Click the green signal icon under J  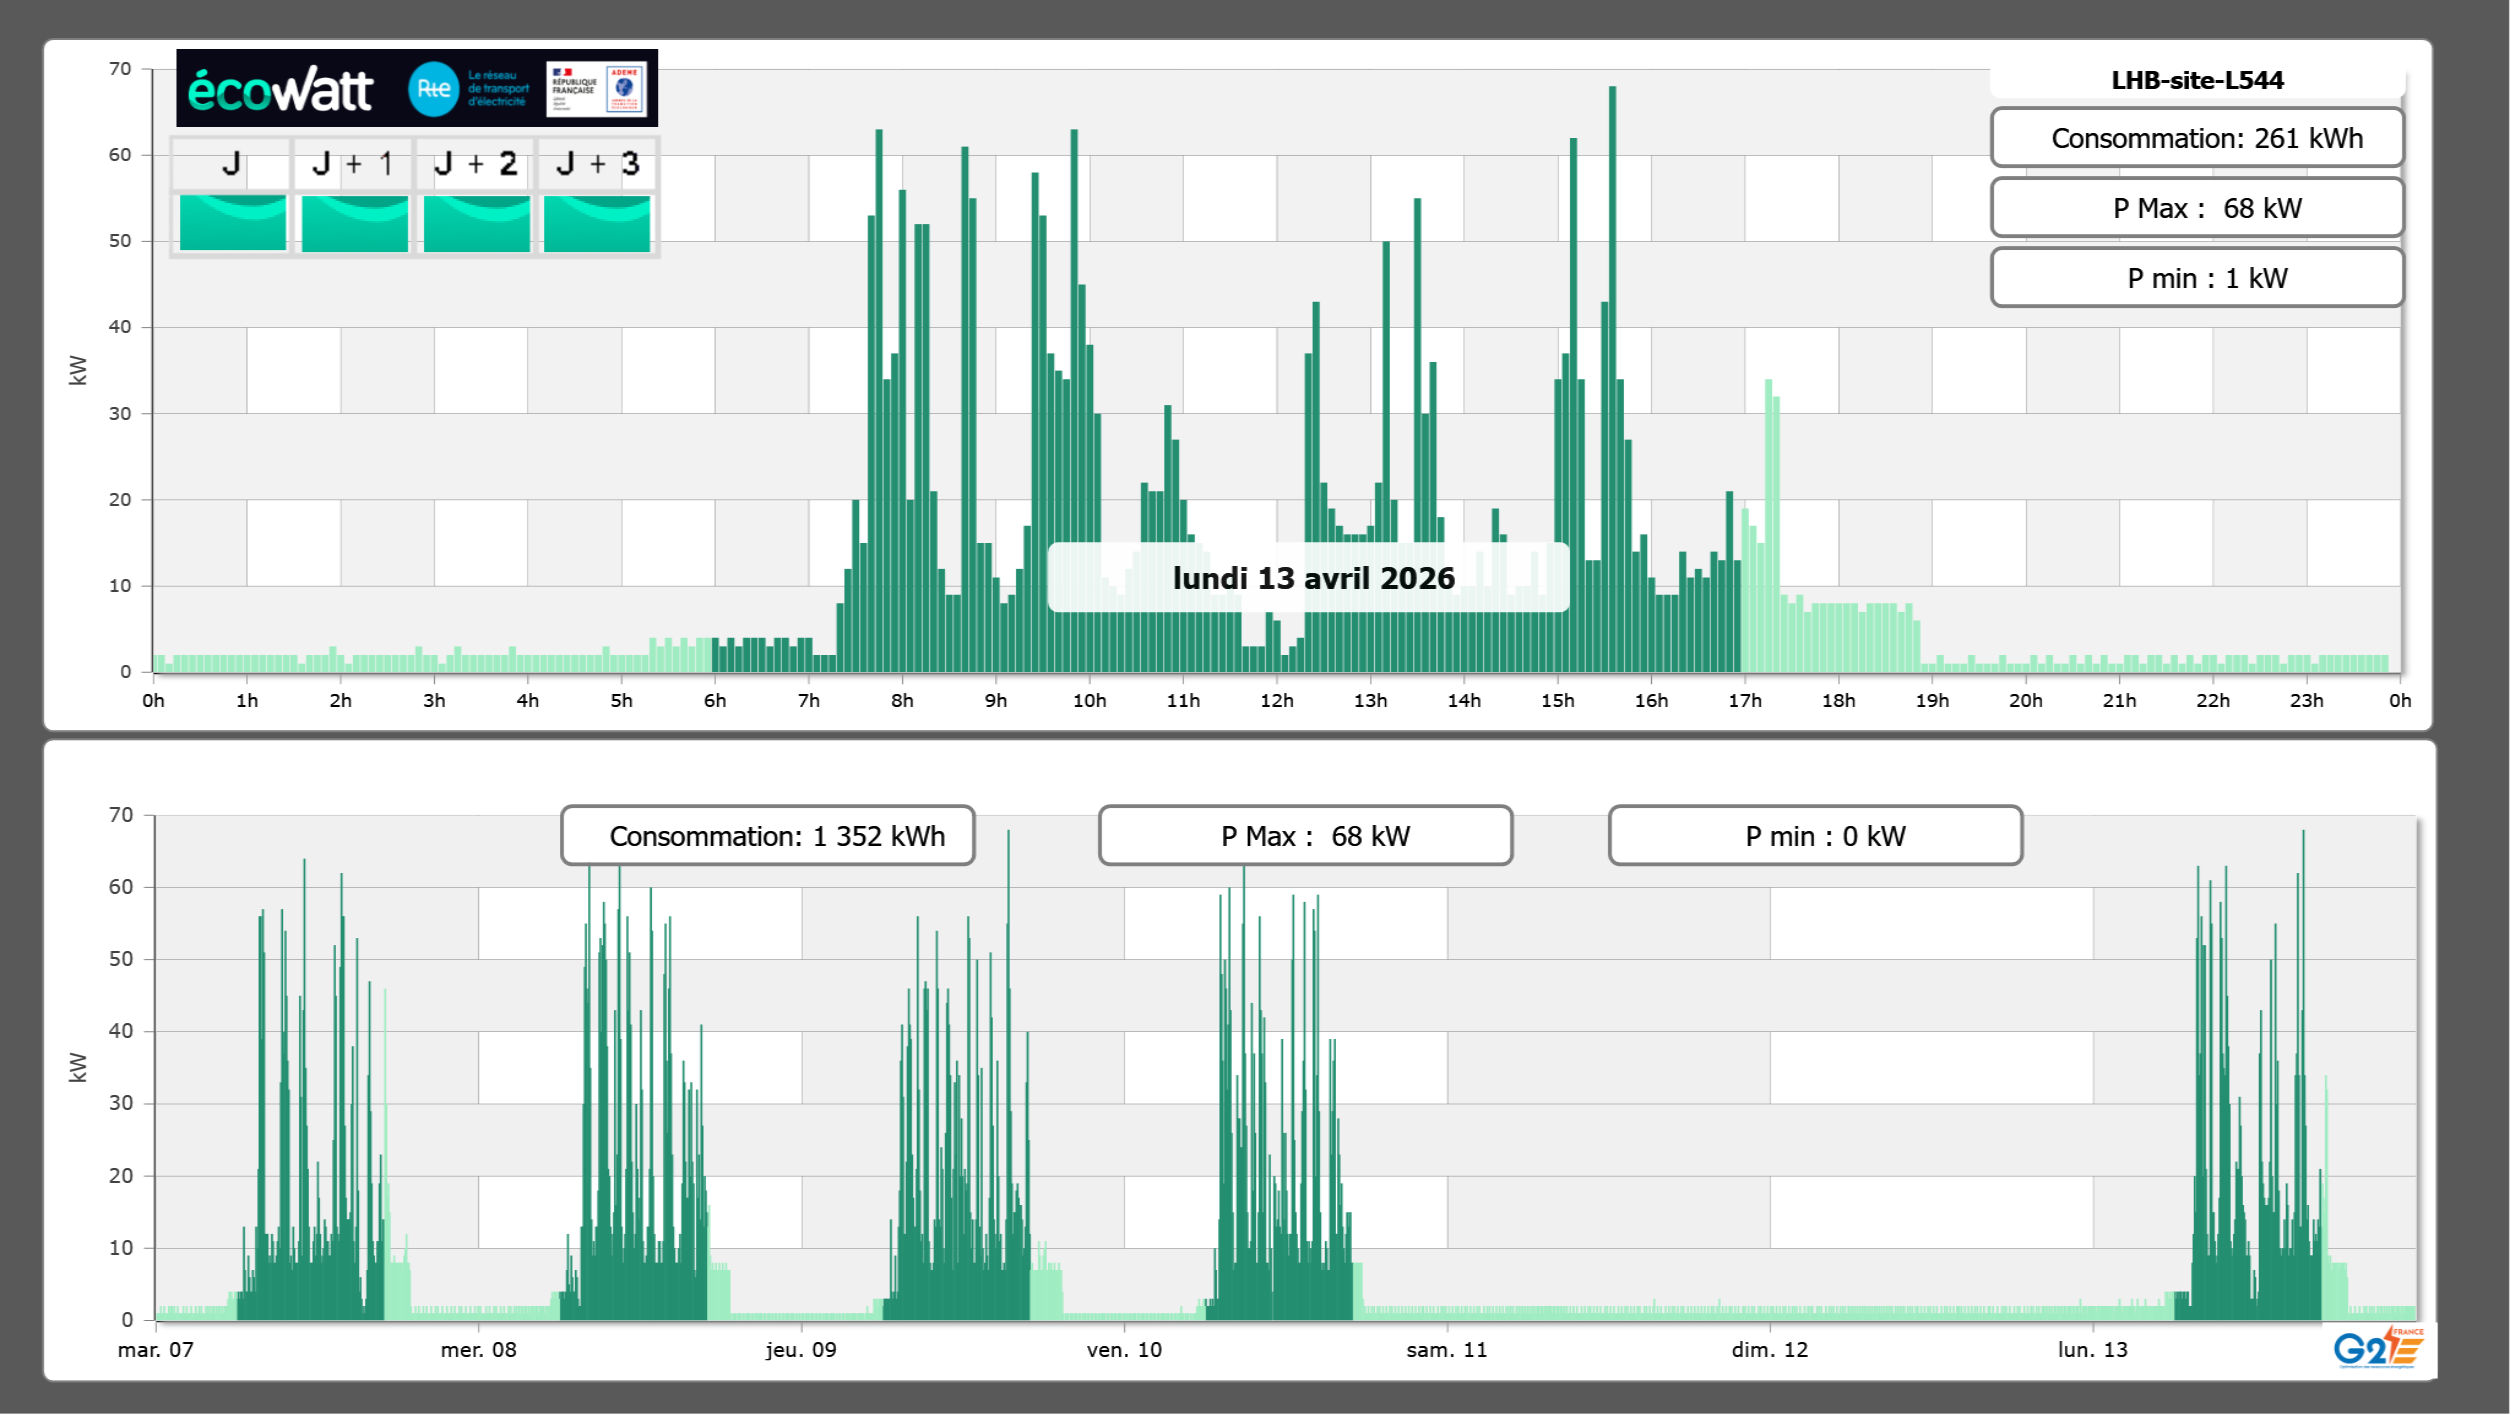tap(233, 222)
